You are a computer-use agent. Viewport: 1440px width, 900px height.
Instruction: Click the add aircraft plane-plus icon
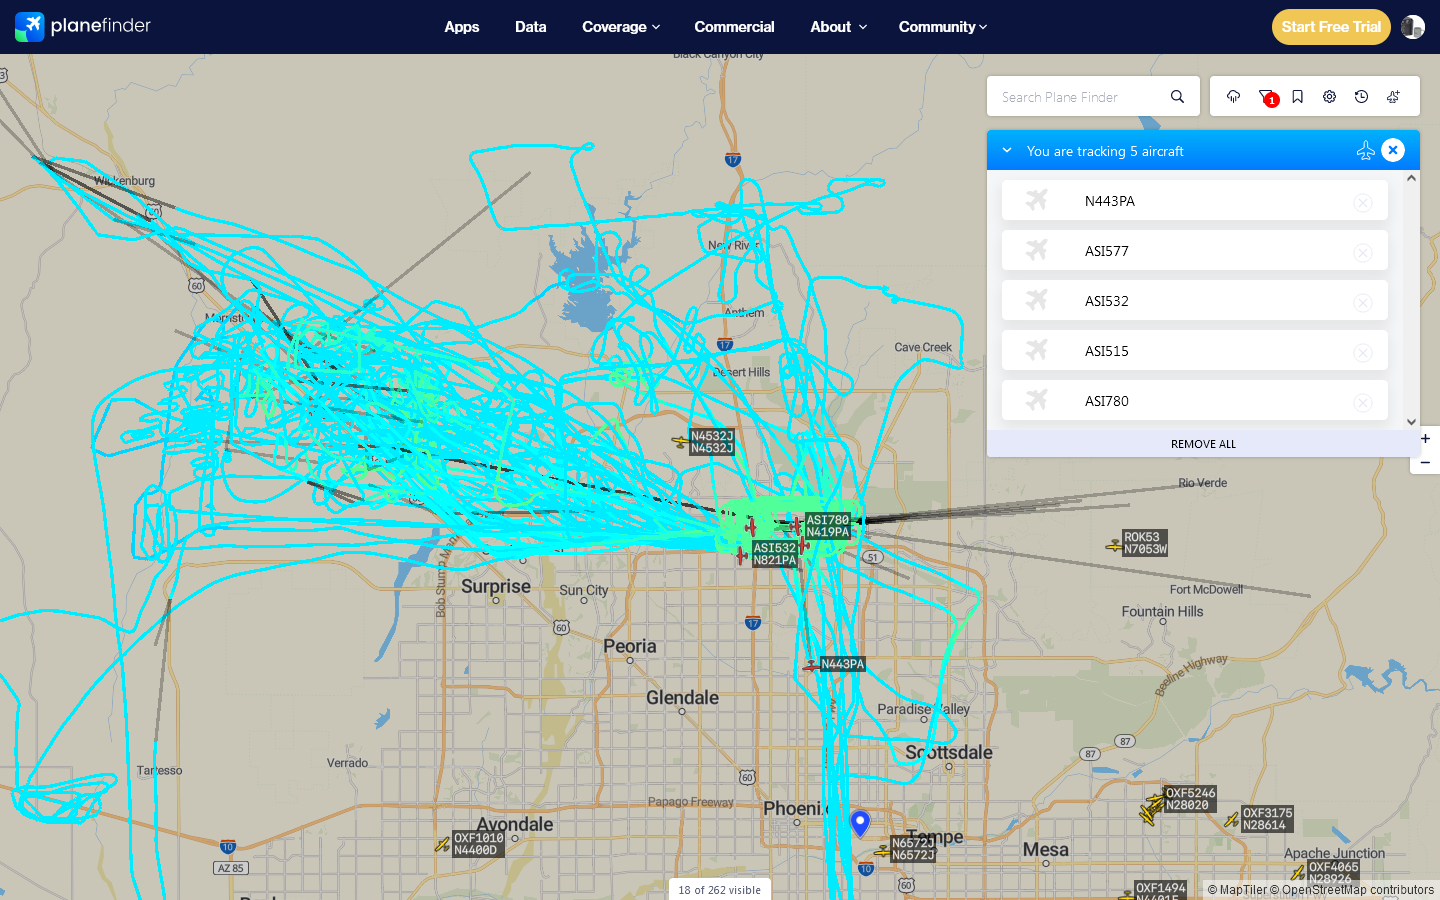pos(1393,97)
